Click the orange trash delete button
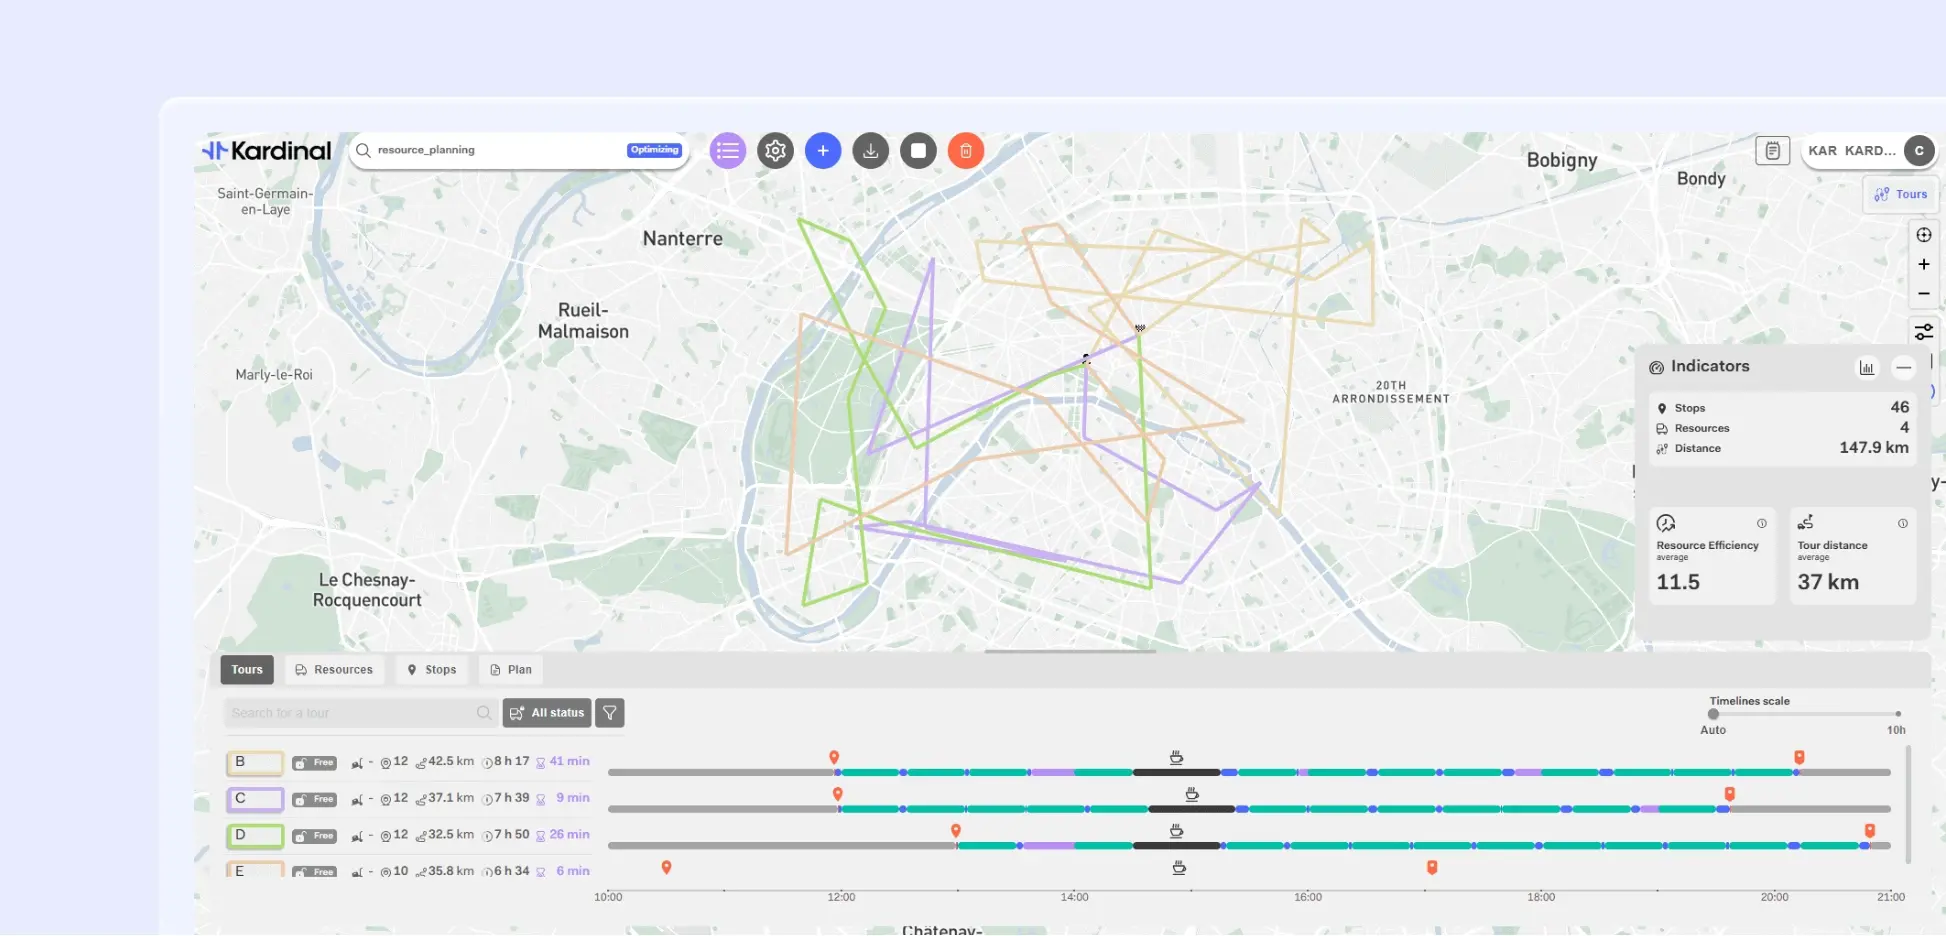Image resolution: width=1946 pixels, height=936 pixels. [x=966, y=151]
